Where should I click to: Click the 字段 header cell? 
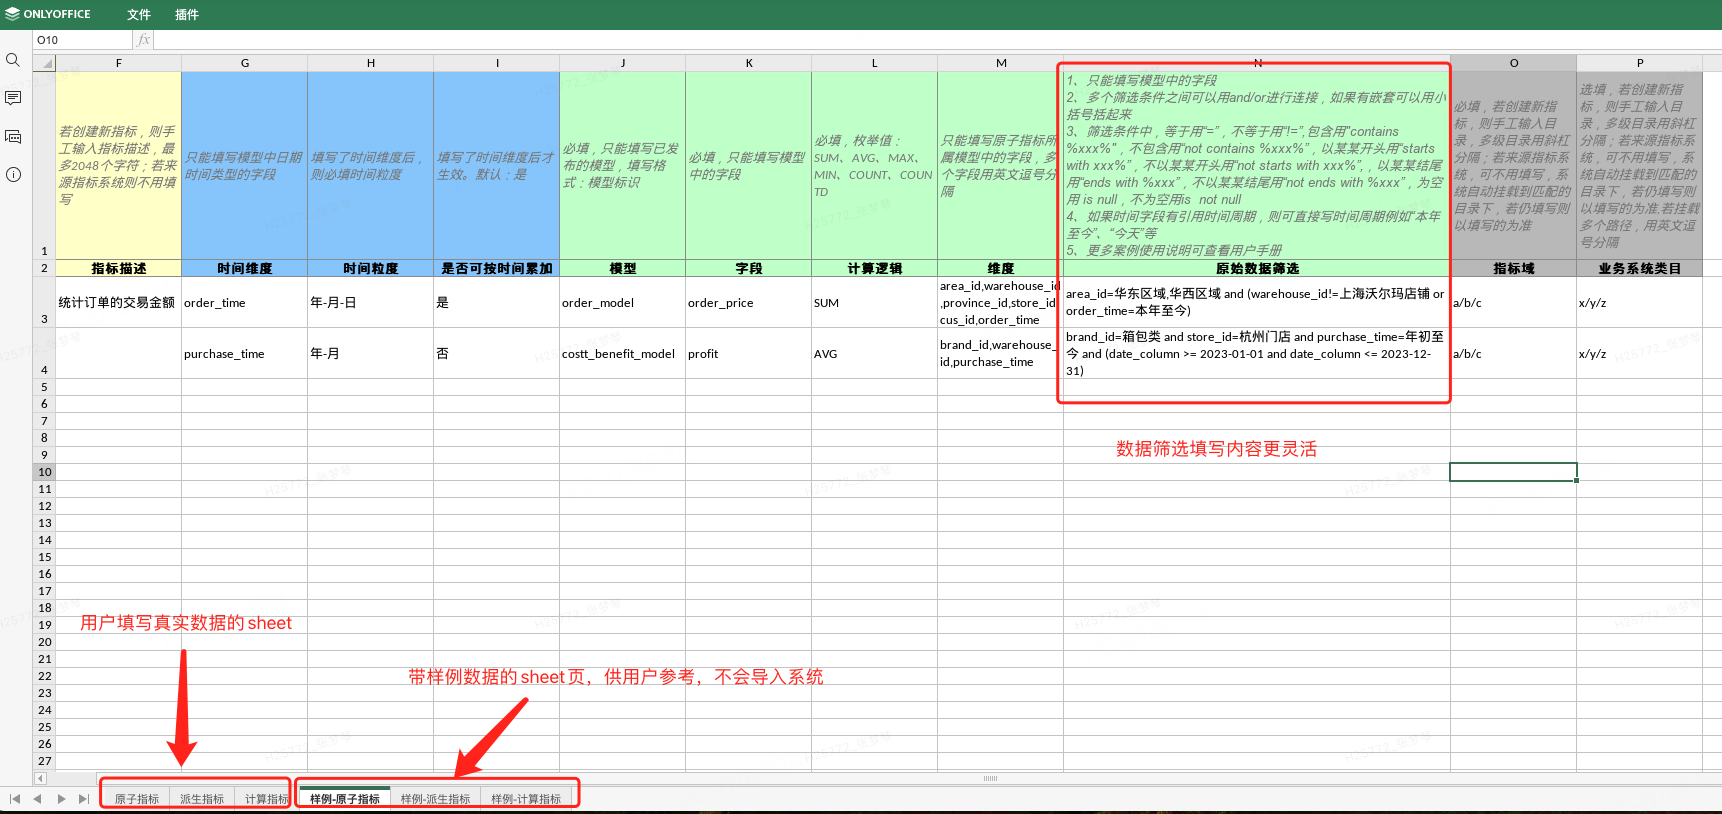click(749, 268)
